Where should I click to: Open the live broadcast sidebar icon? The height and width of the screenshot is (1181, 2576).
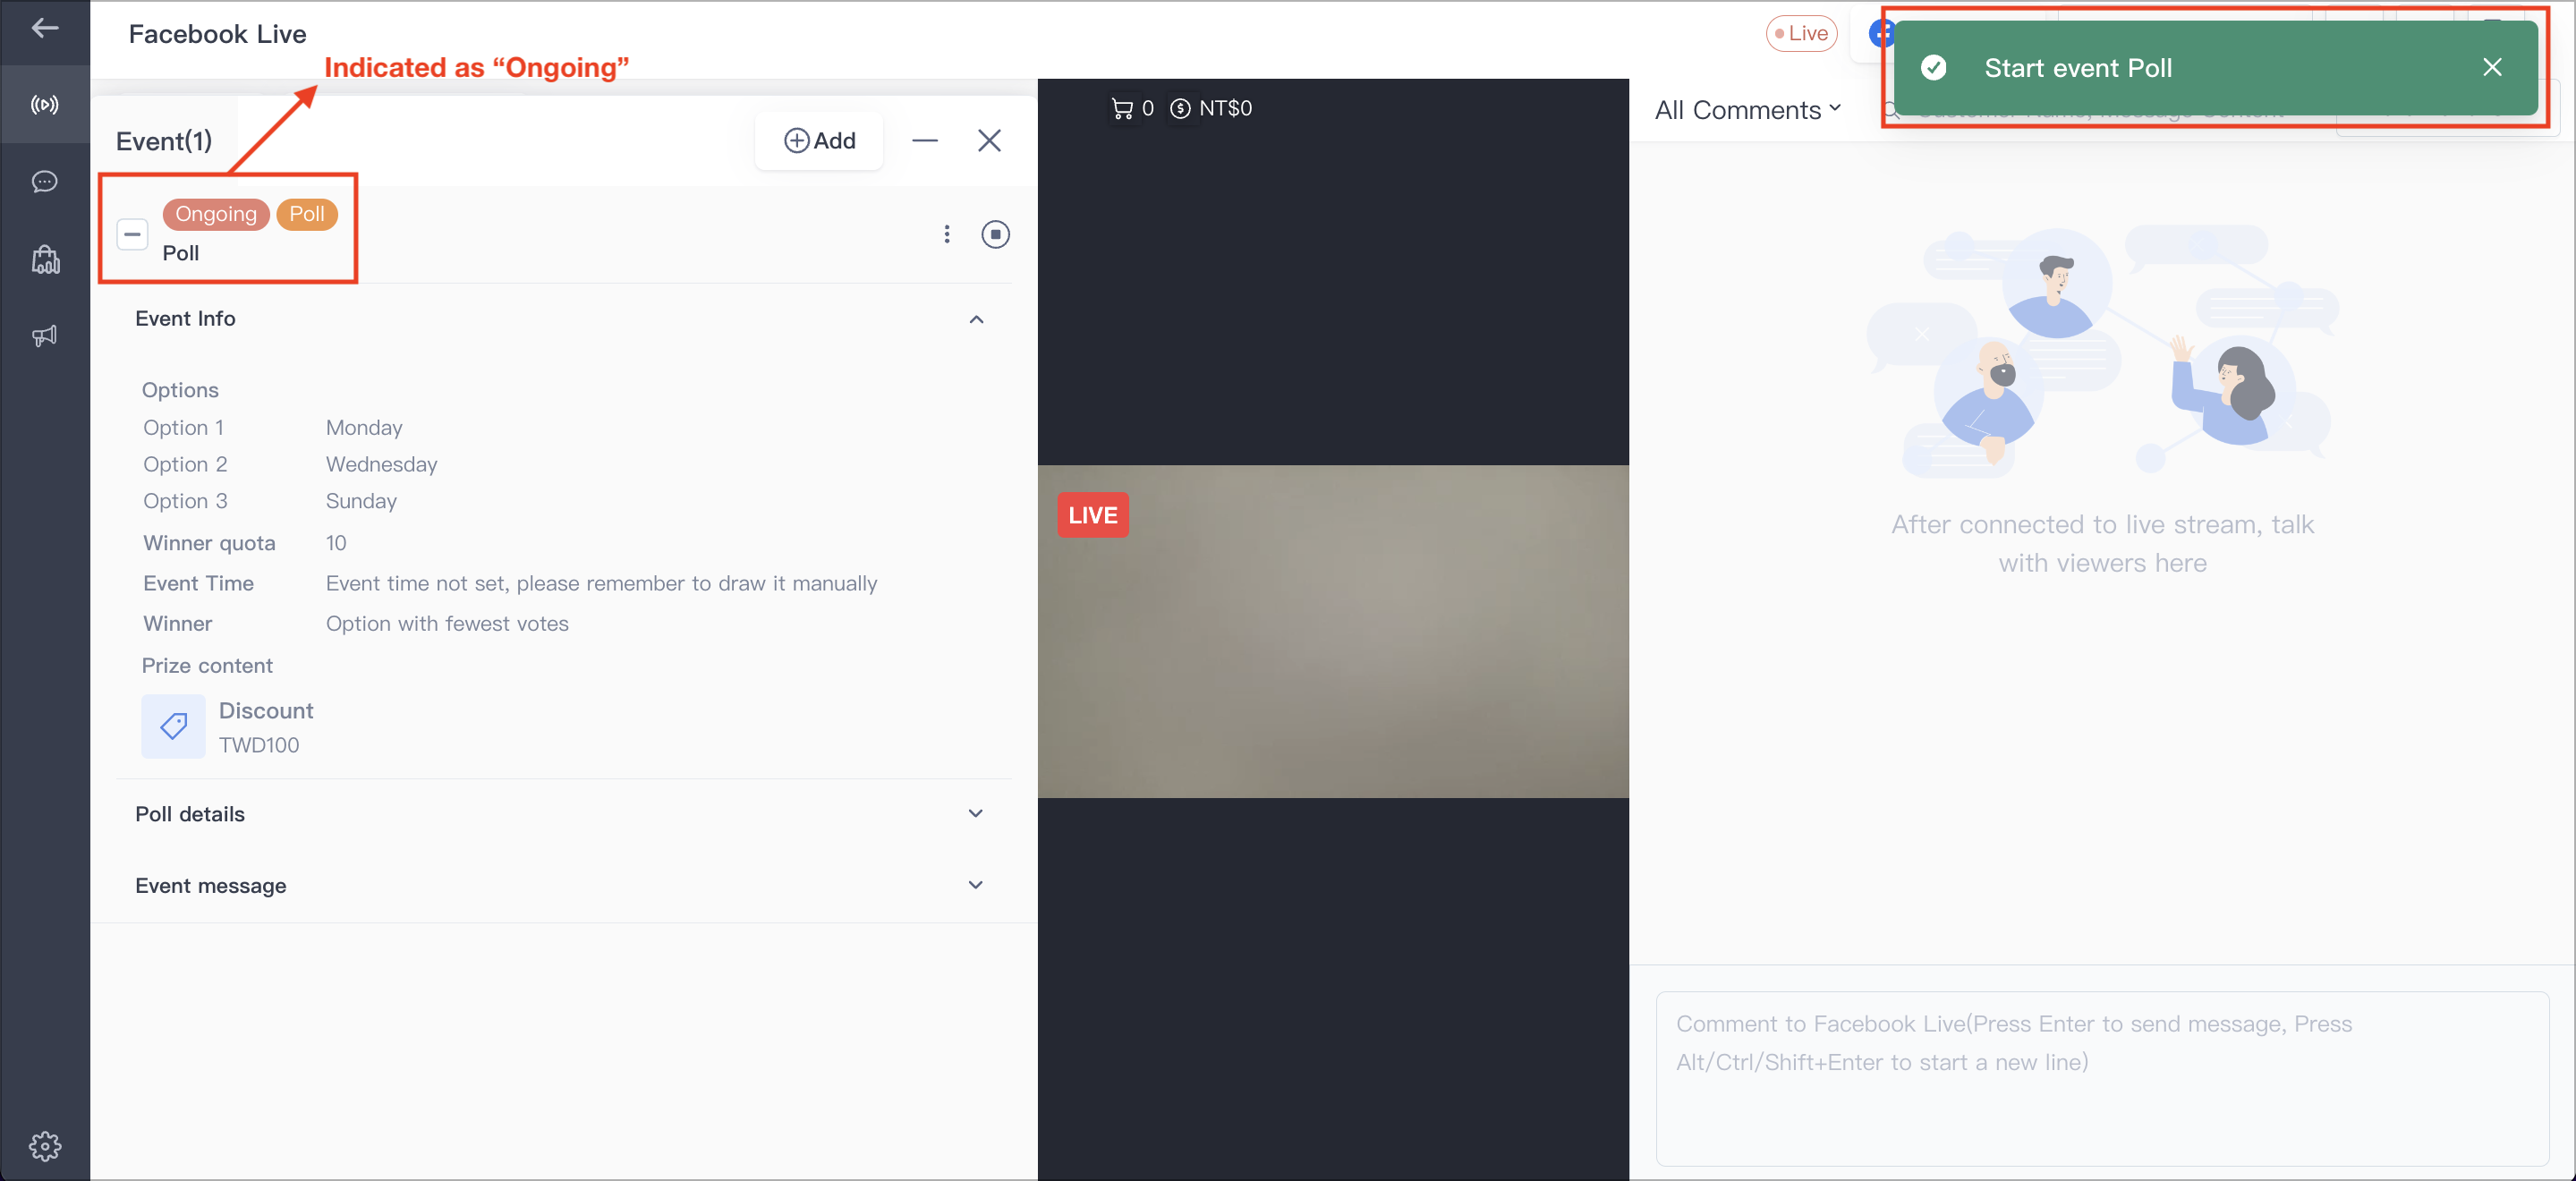click(44, 104)
